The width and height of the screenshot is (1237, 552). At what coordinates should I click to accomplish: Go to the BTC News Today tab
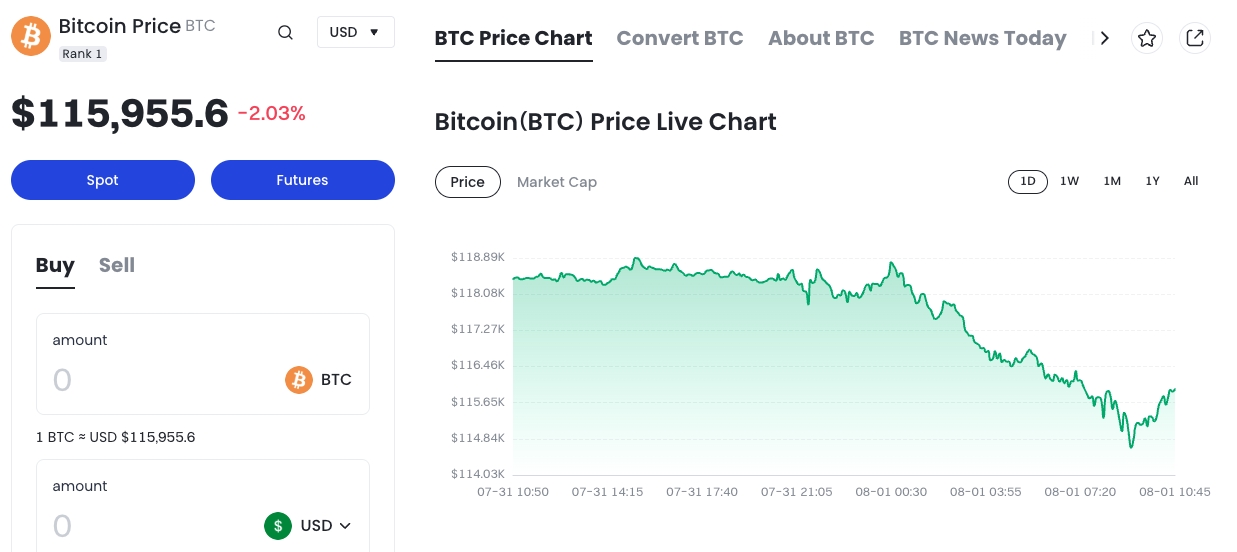[982, 38]
